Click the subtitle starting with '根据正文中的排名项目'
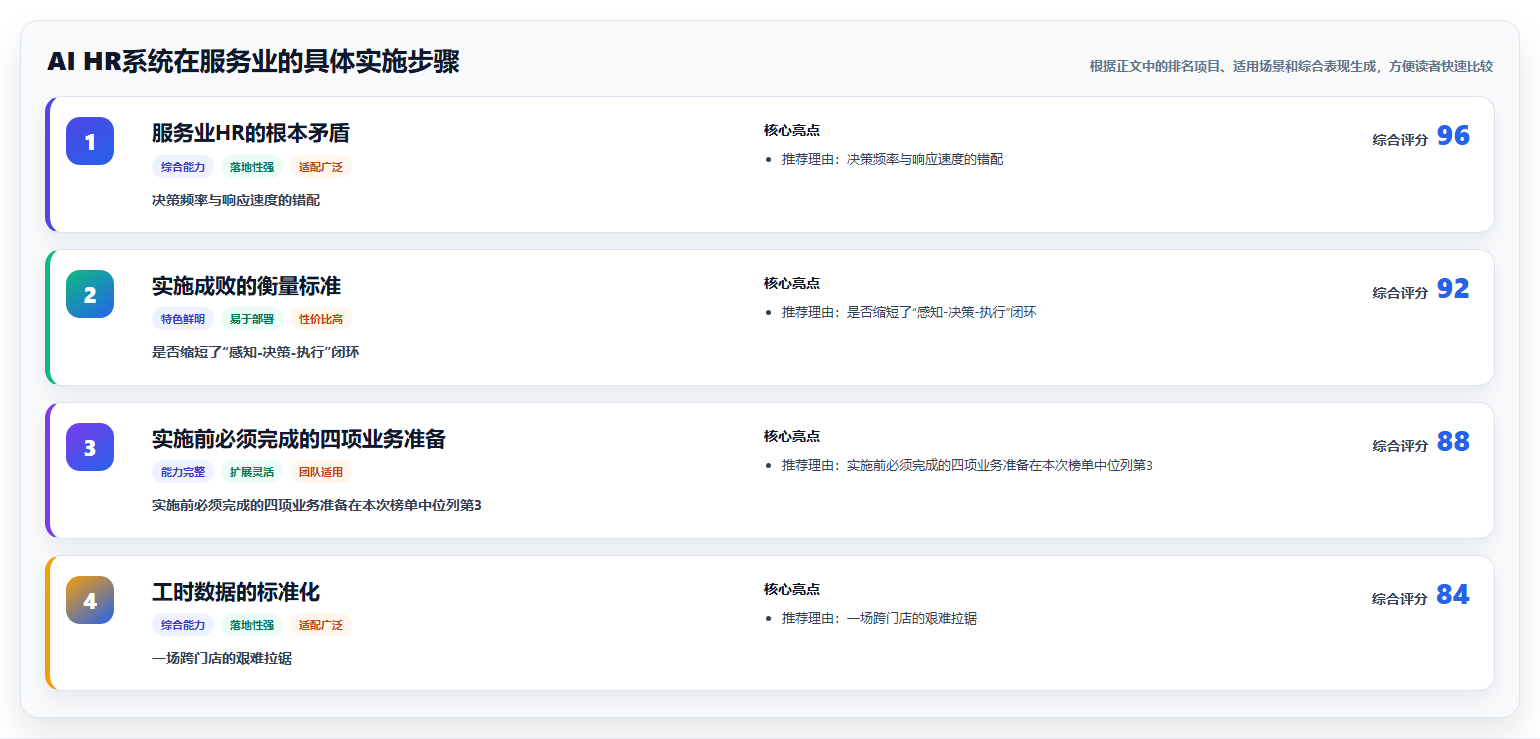 click(1291, 66)
